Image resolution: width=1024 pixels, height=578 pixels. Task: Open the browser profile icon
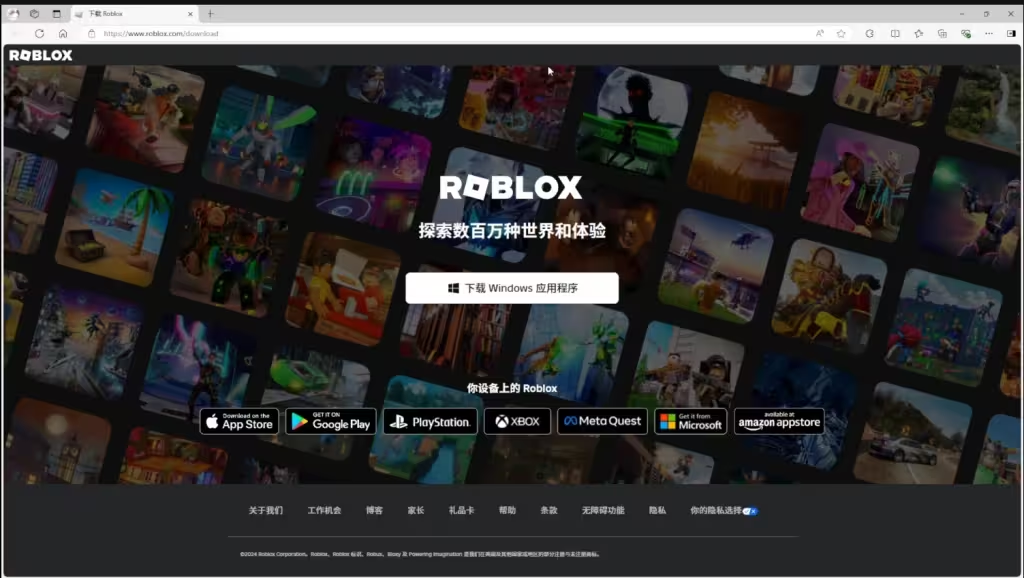pyautogui.click(x=13, y=14)
